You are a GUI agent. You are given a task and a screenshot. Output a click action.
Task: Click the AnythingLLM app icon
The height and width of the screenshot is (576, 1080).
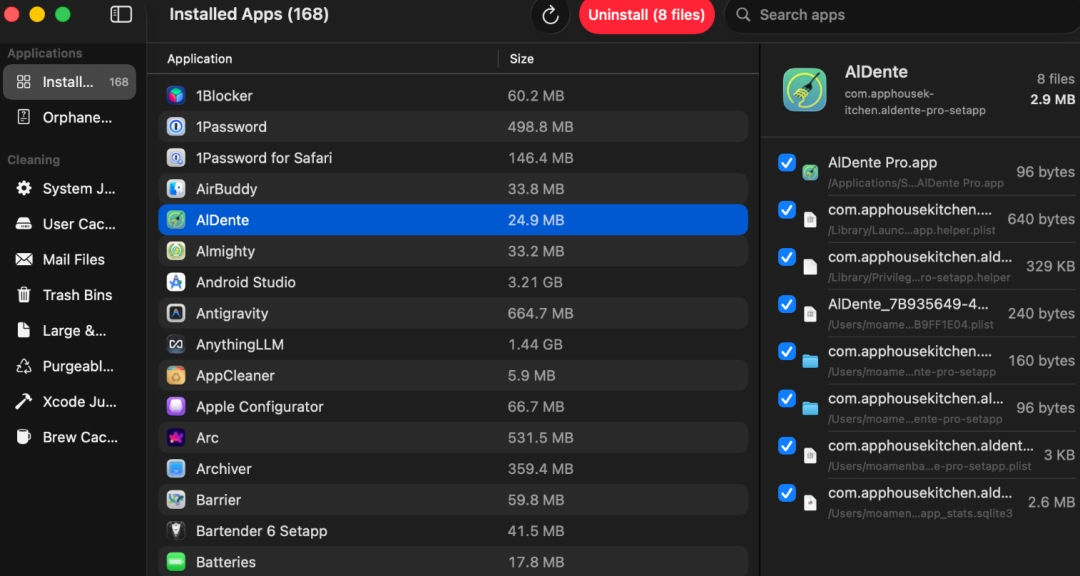(x=176, y=344)
